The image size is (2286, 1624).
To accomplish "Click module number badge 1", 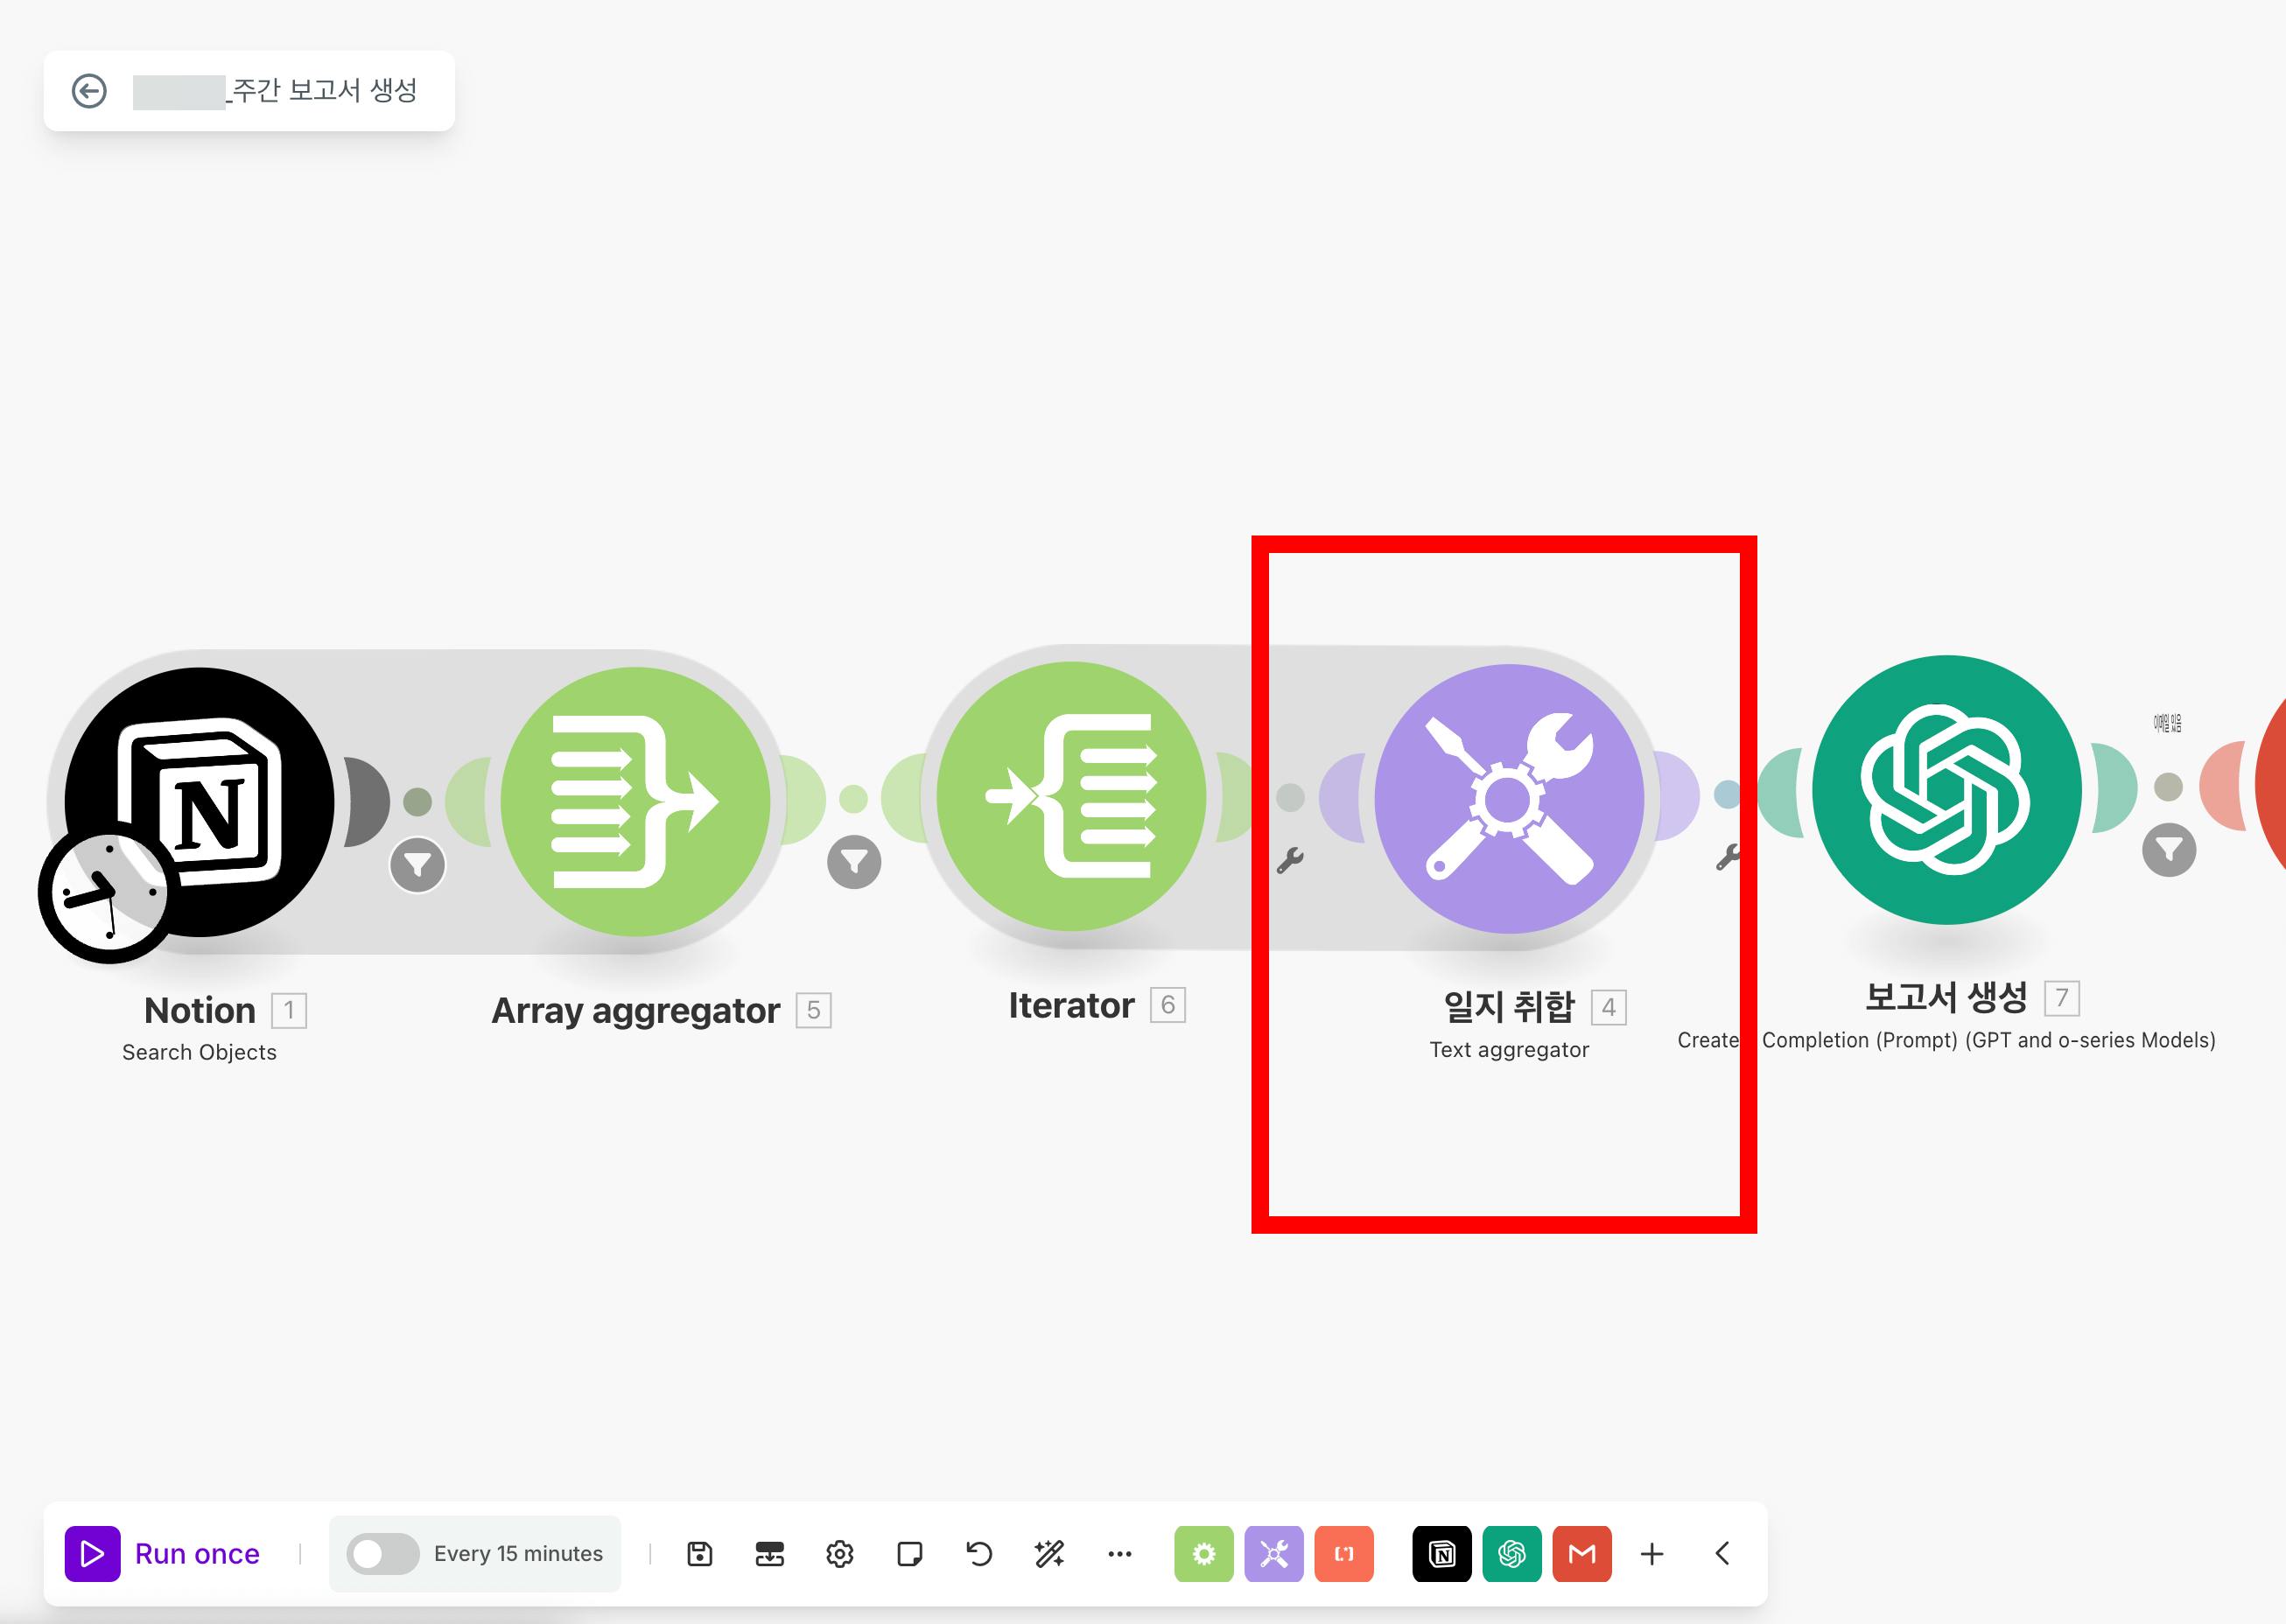I will coord(289,1010).
